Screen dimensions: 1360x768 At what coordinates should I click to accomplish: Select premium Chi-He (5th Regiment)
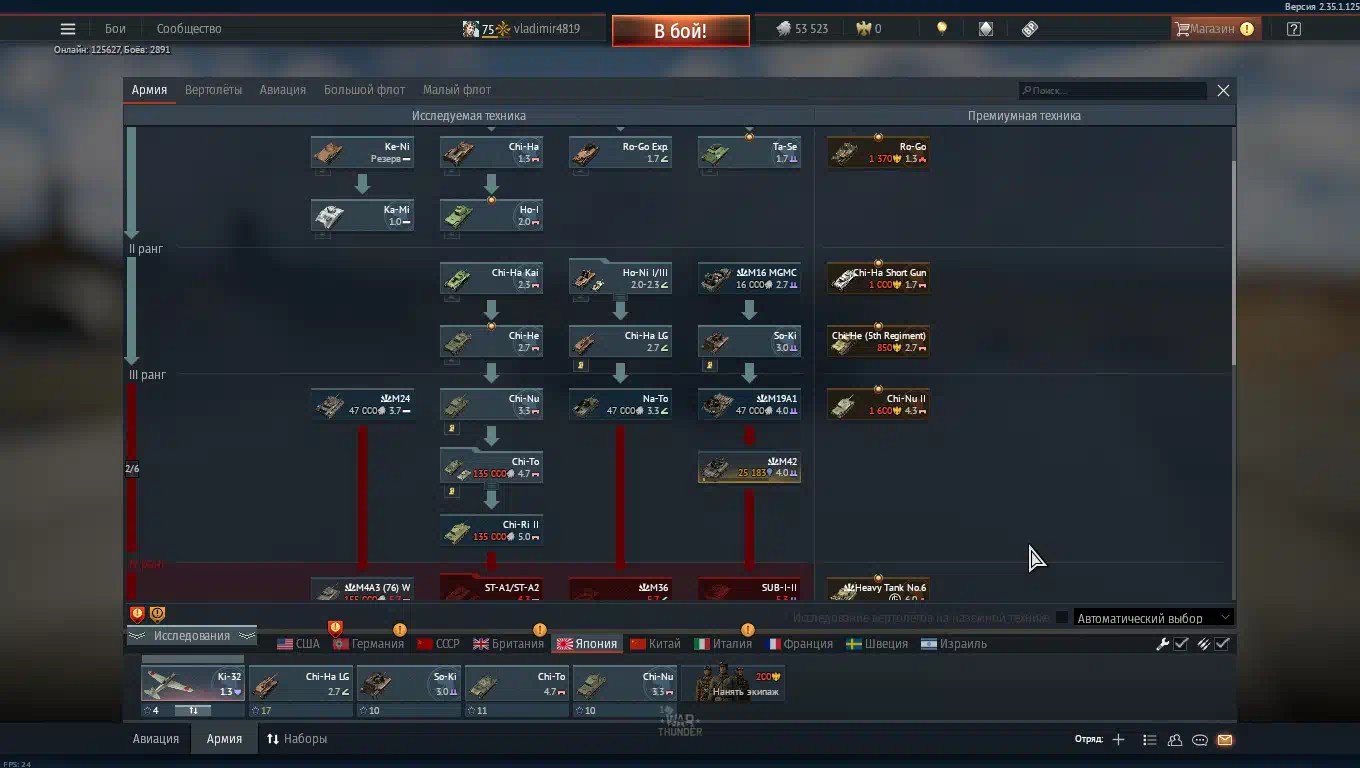[x=878, y=342]
